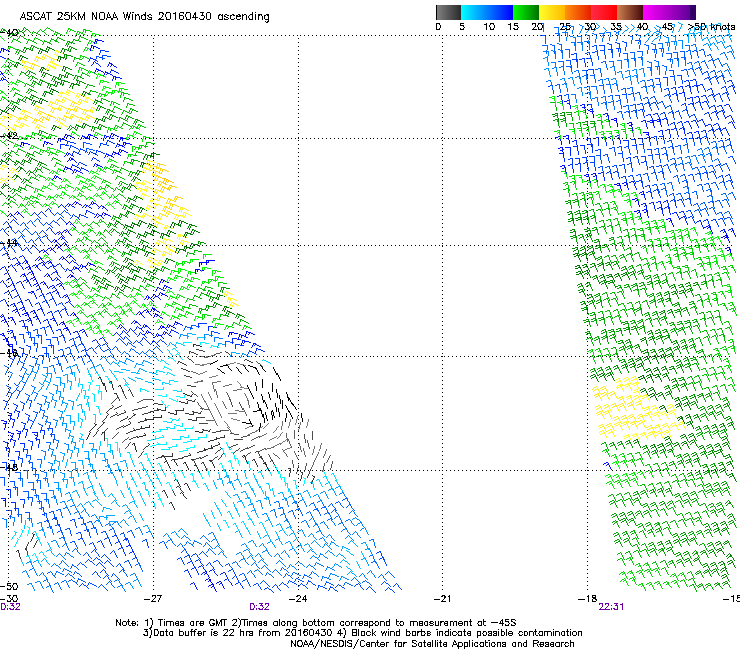Viewport: 740px width, 650px height.
Task: Click the 0:32 time label below -30
Action: [x=10, y=607]
